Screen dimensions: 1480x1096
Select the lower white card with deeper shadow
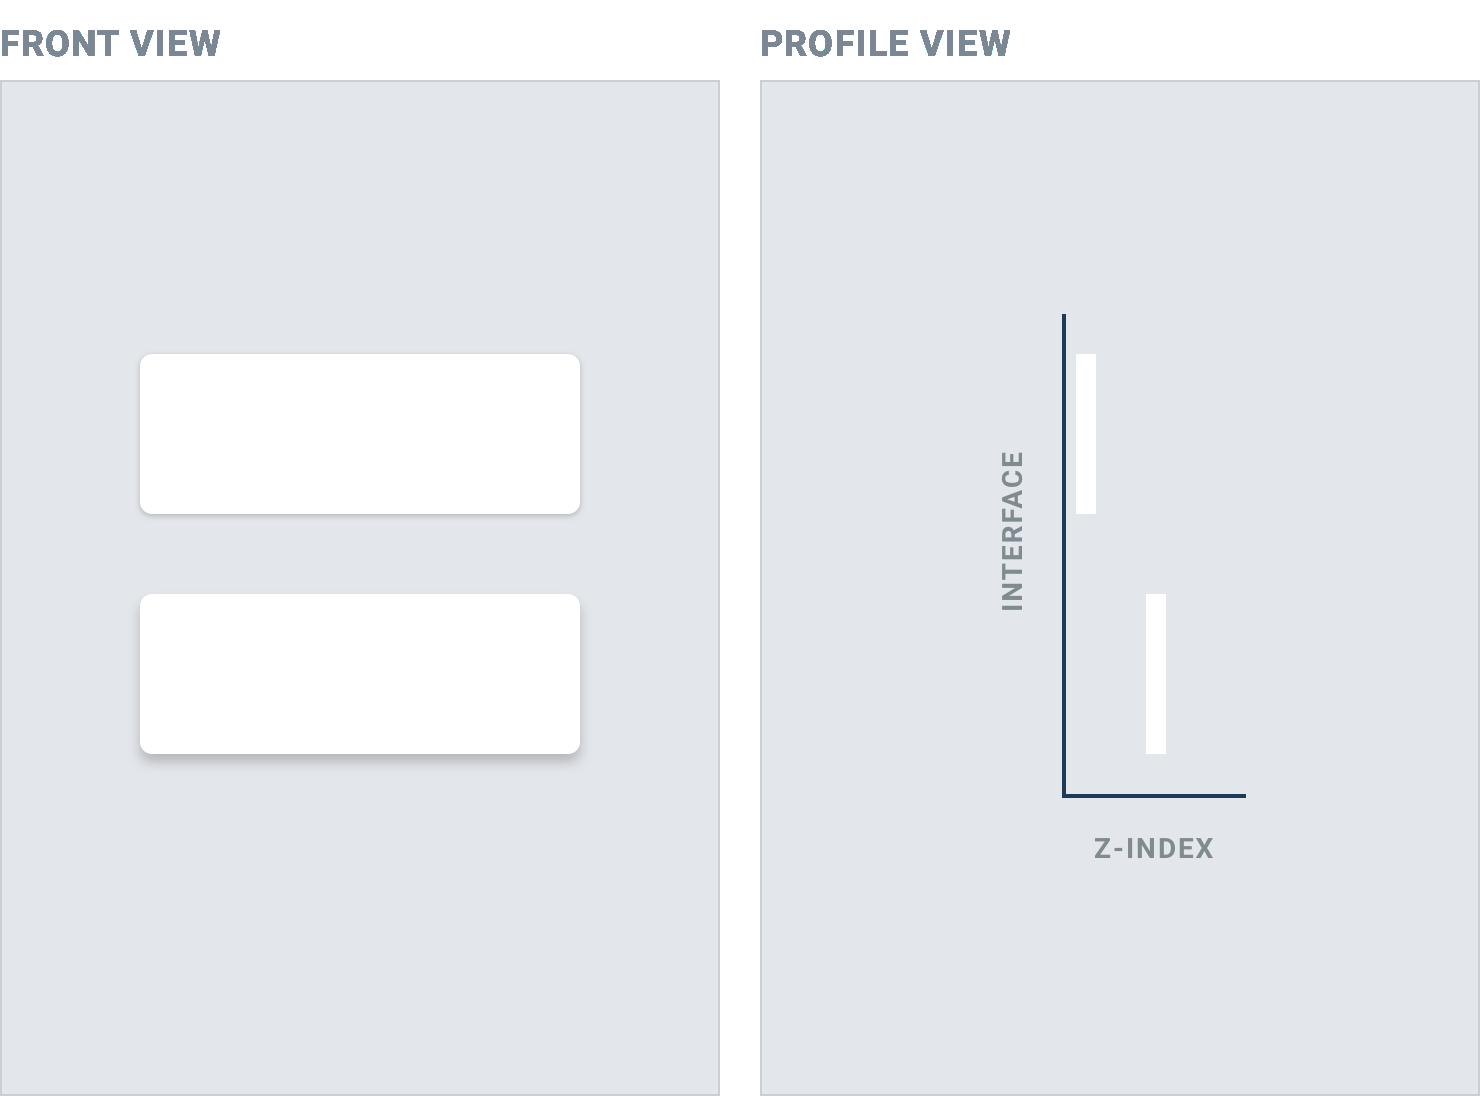pyautogui.click(x=360, y=673)
